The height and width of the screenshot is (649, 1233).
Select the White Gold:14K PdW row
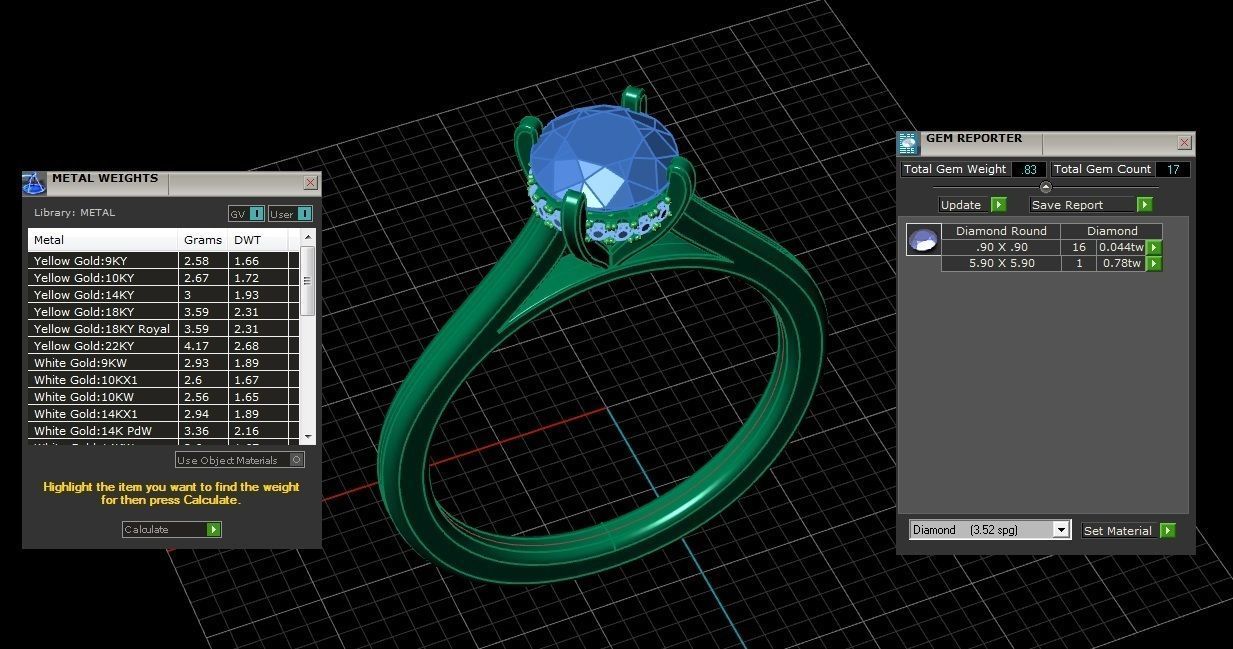(x=164, y=431)
